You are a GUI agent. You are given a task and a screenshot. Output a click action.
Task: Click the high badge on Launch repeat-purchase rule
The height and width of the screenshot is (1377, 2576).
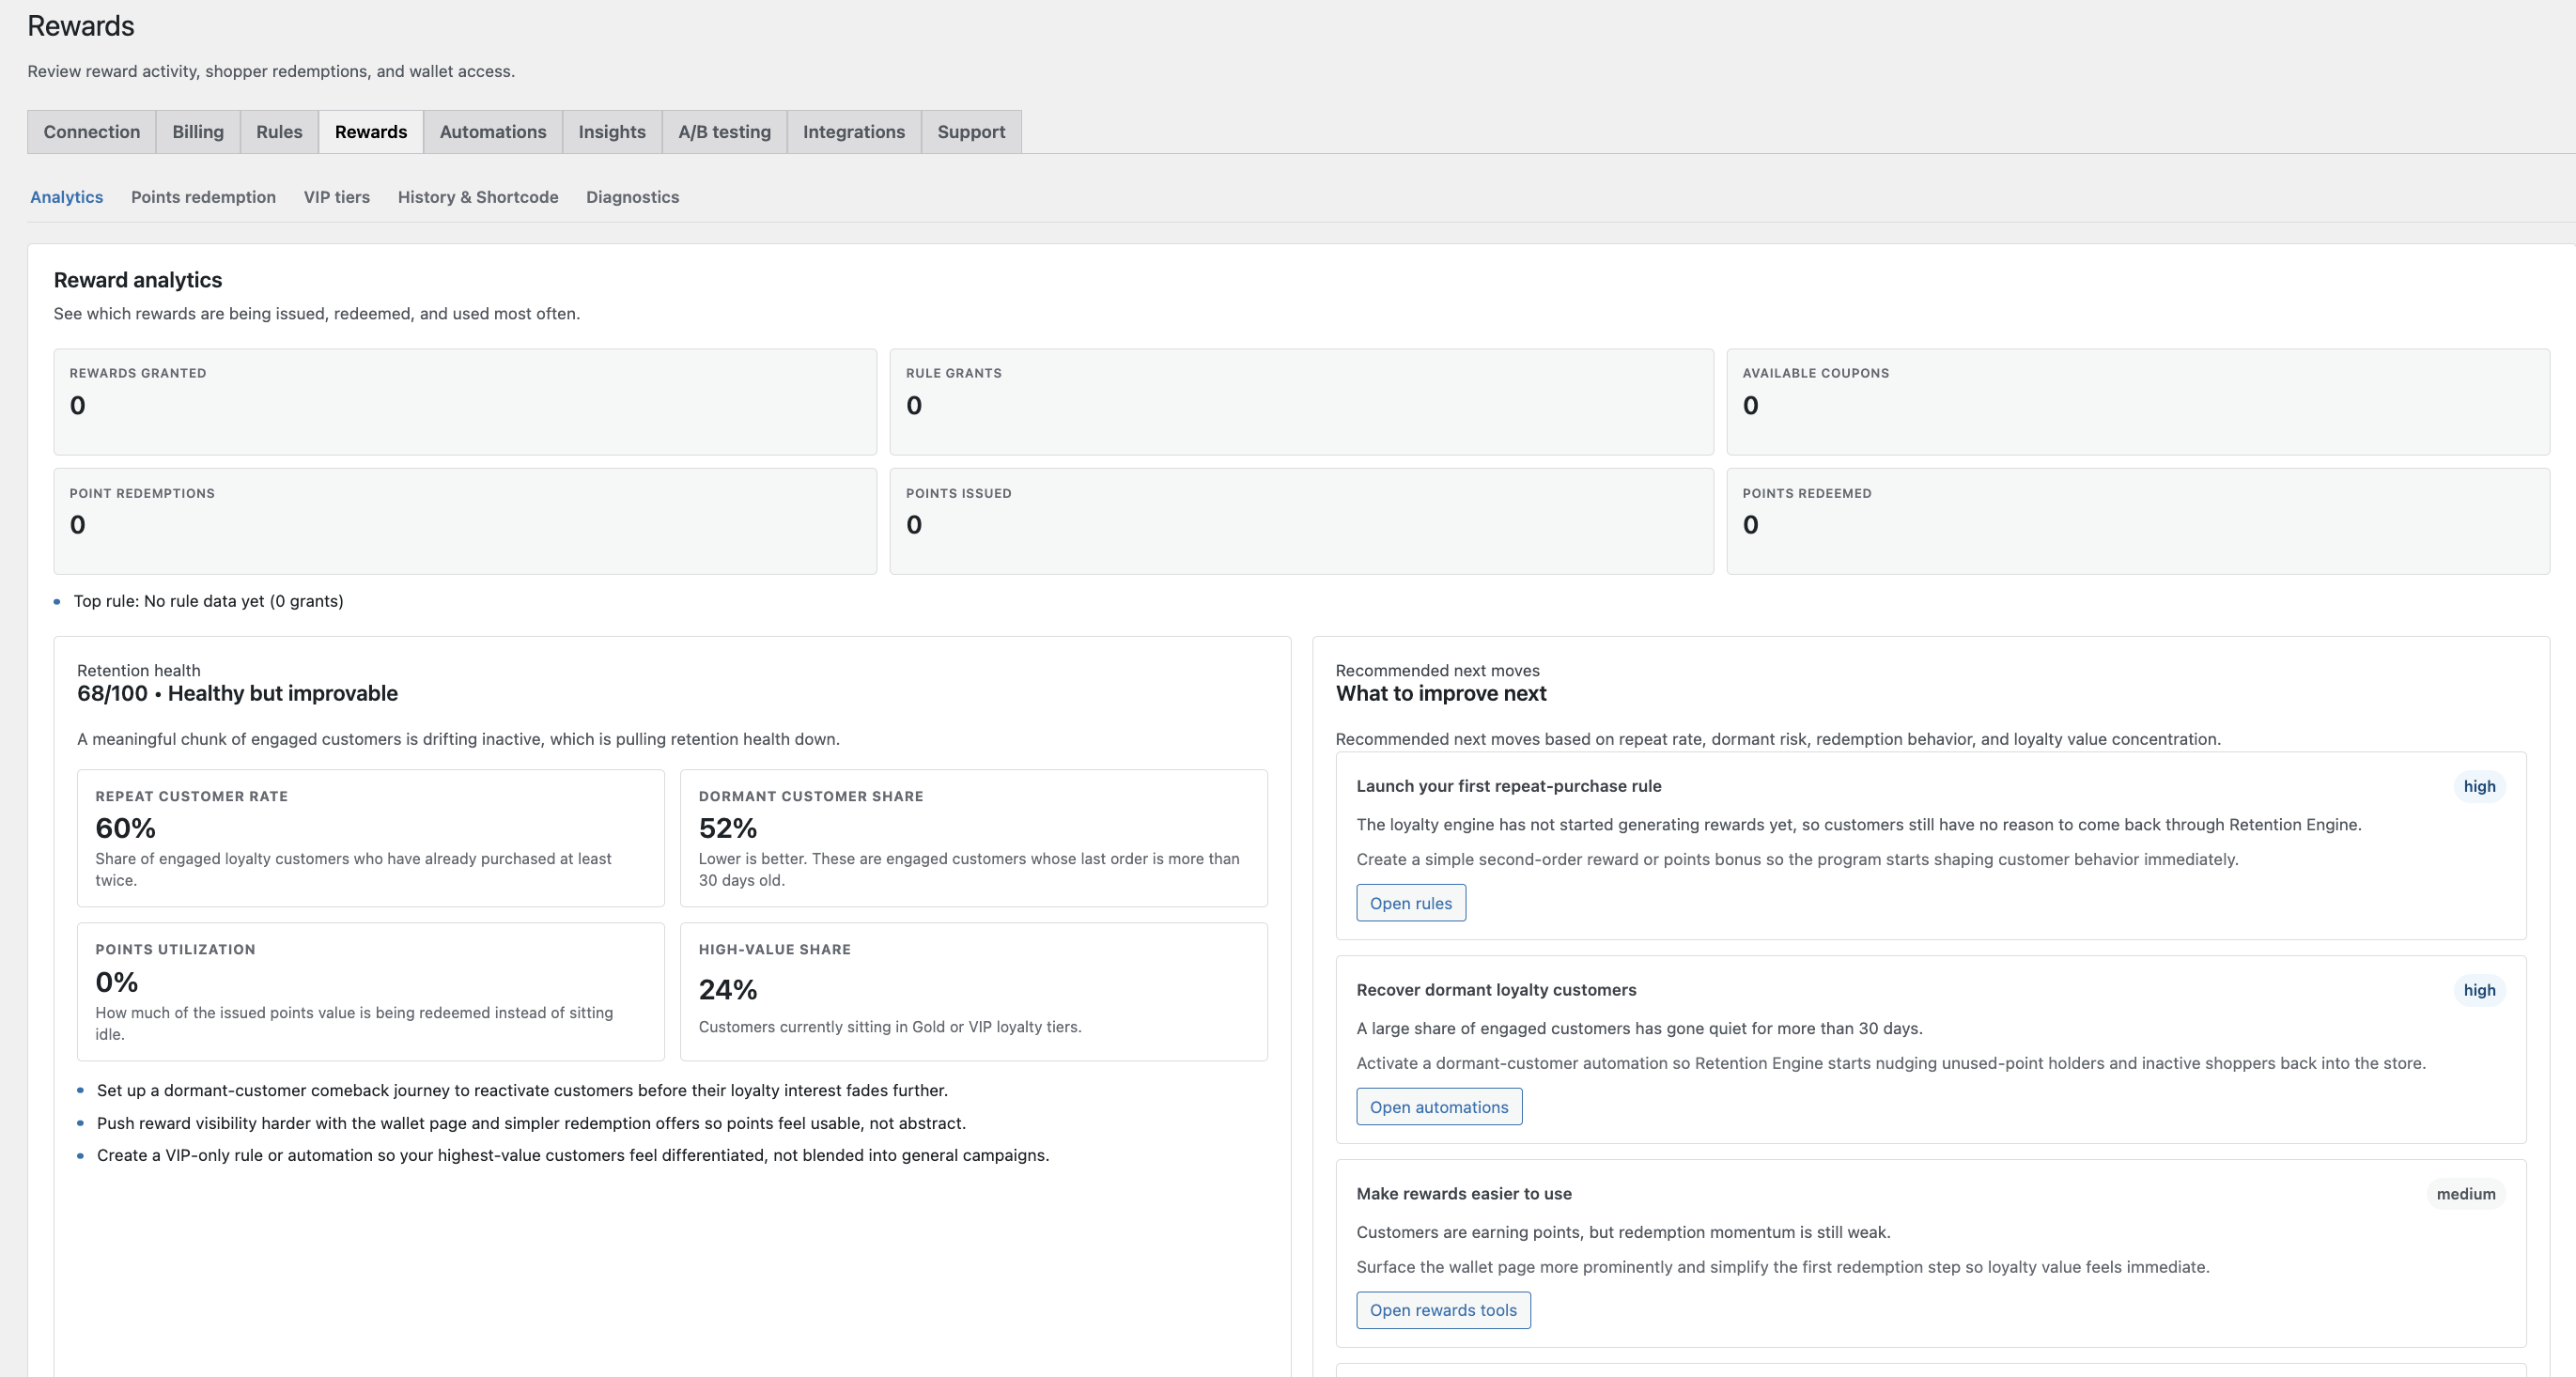tap(2479, 786)
